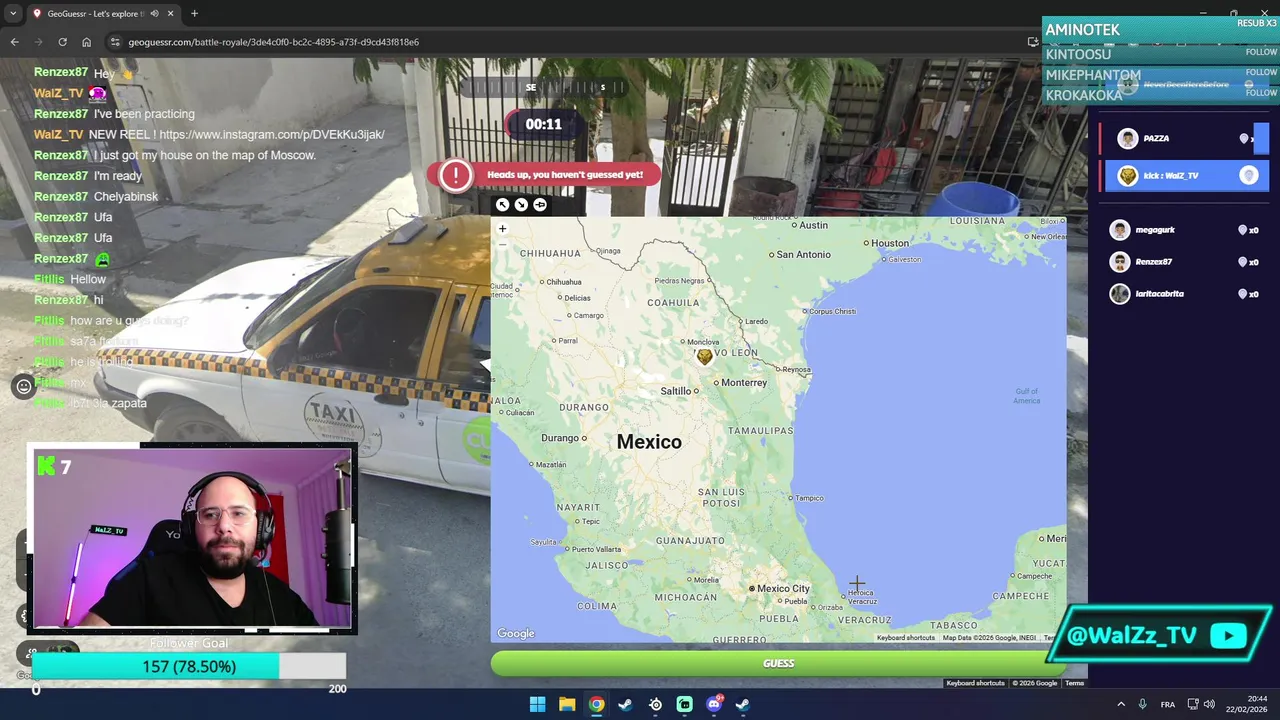Click the 00:11 countdown timer

[x=543, y=124]
